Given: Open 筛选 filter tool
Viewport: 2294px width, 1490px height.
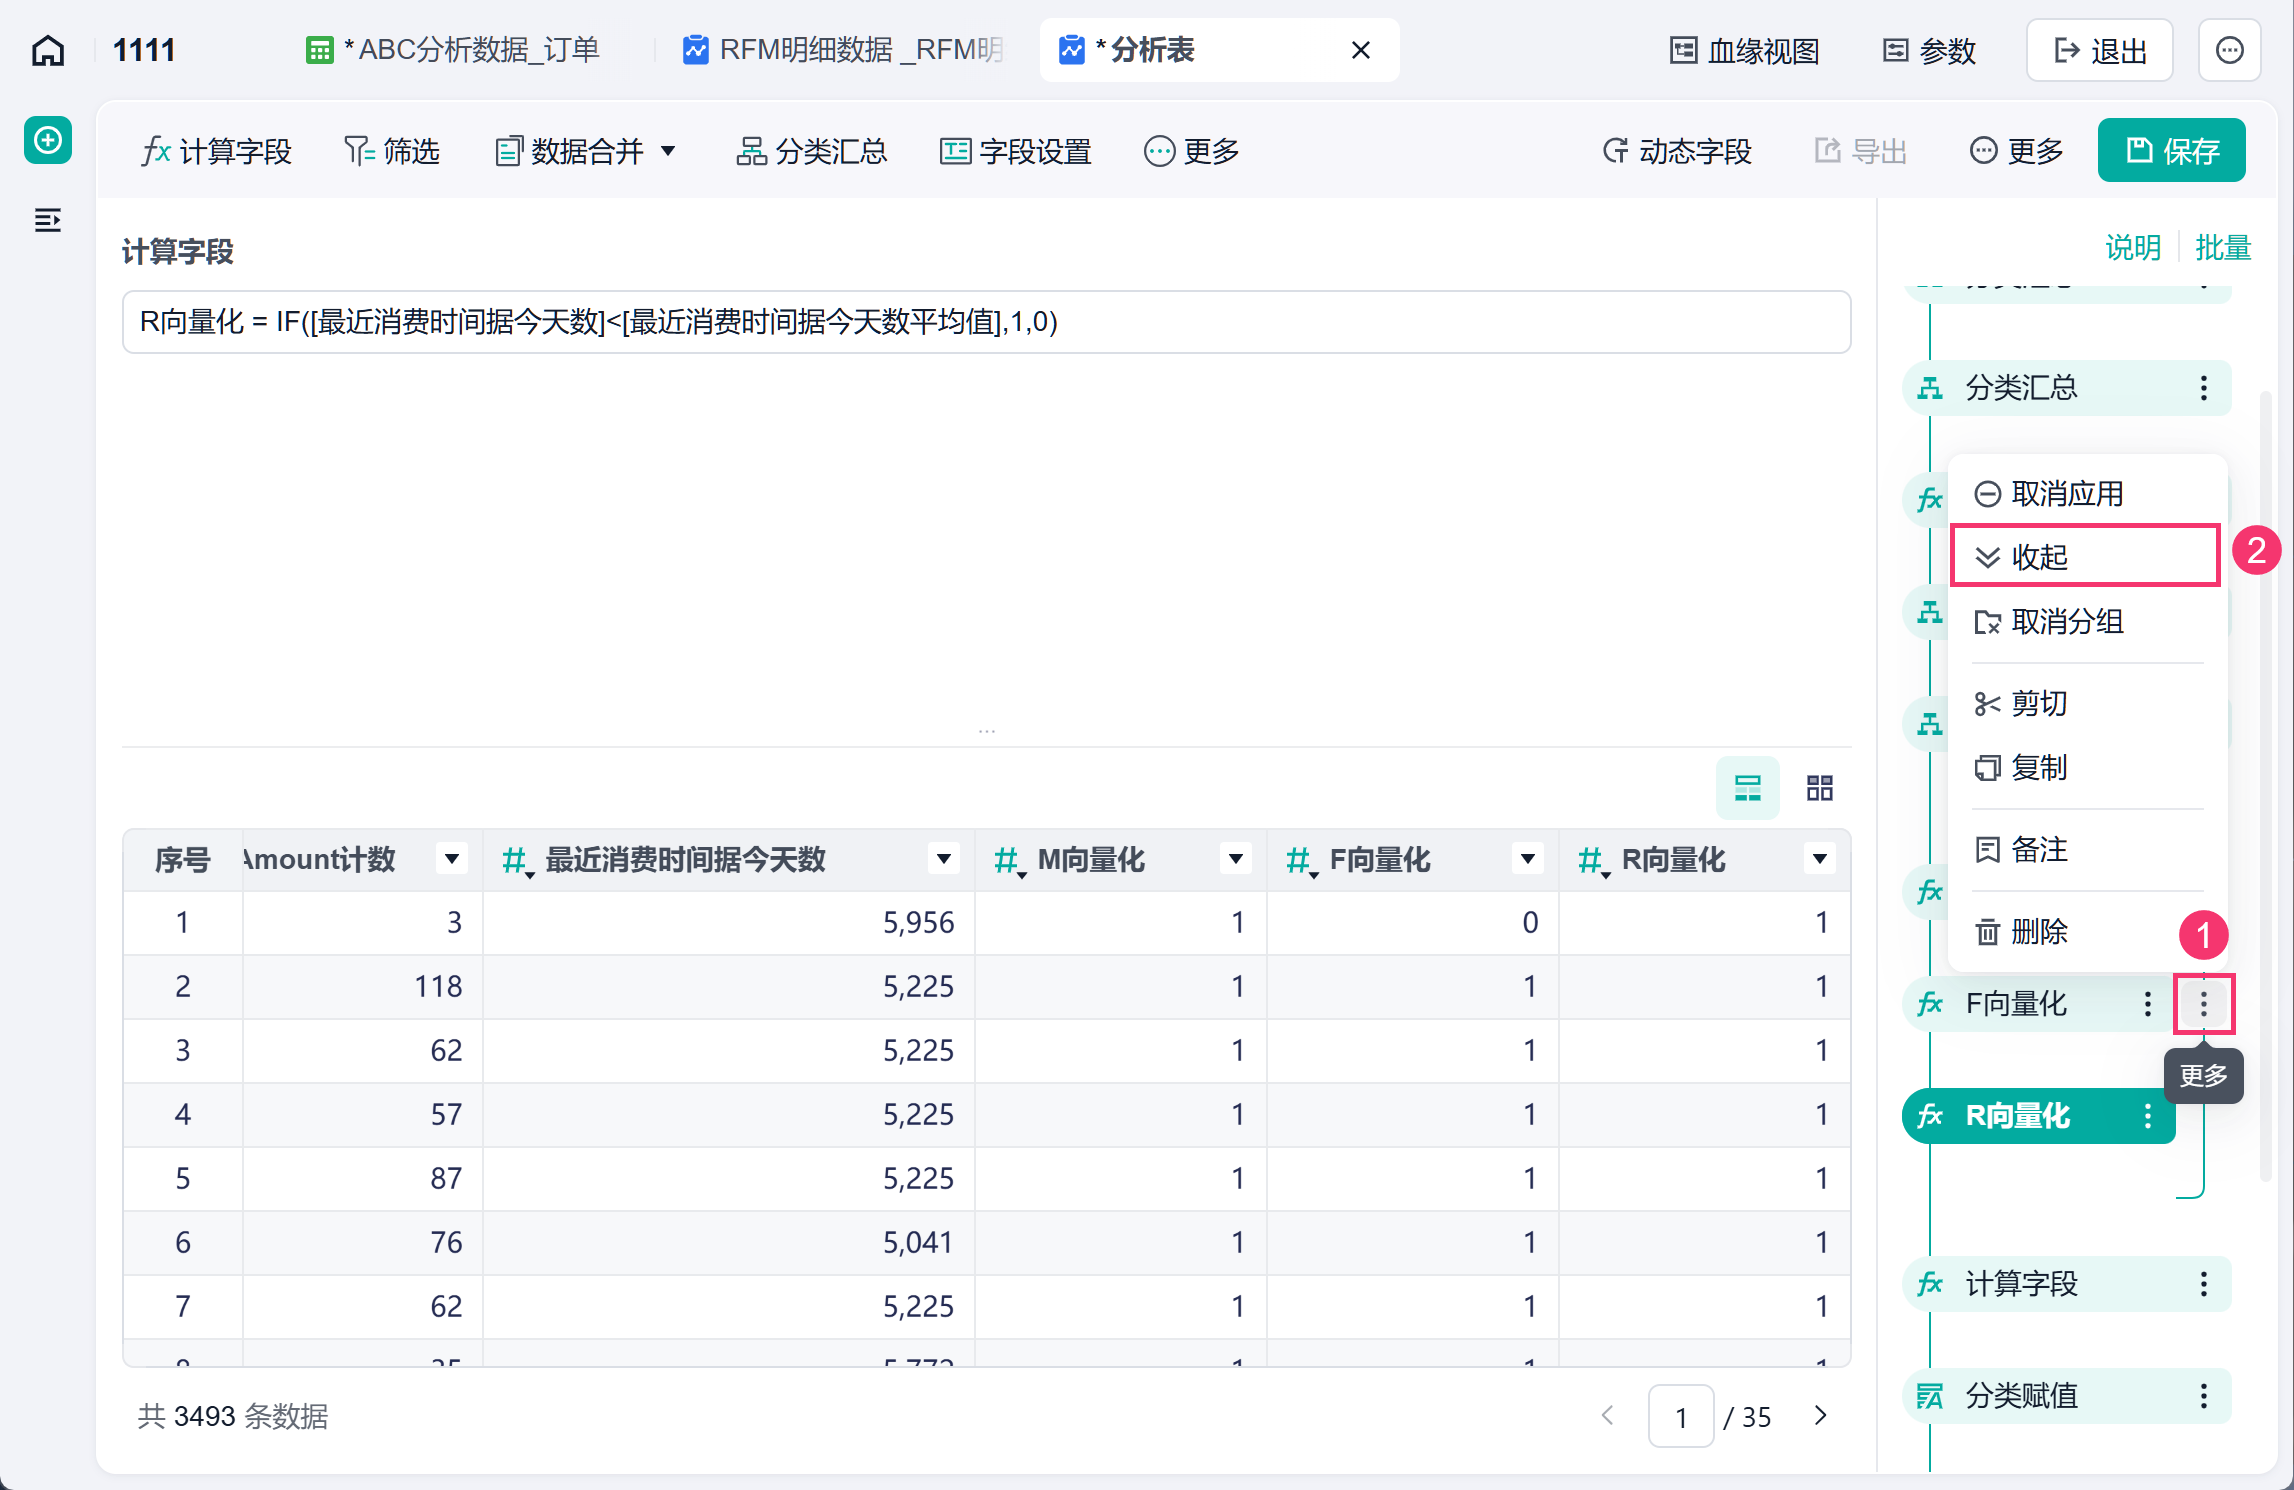Looking at the screenshot, I should coord(392,151).
